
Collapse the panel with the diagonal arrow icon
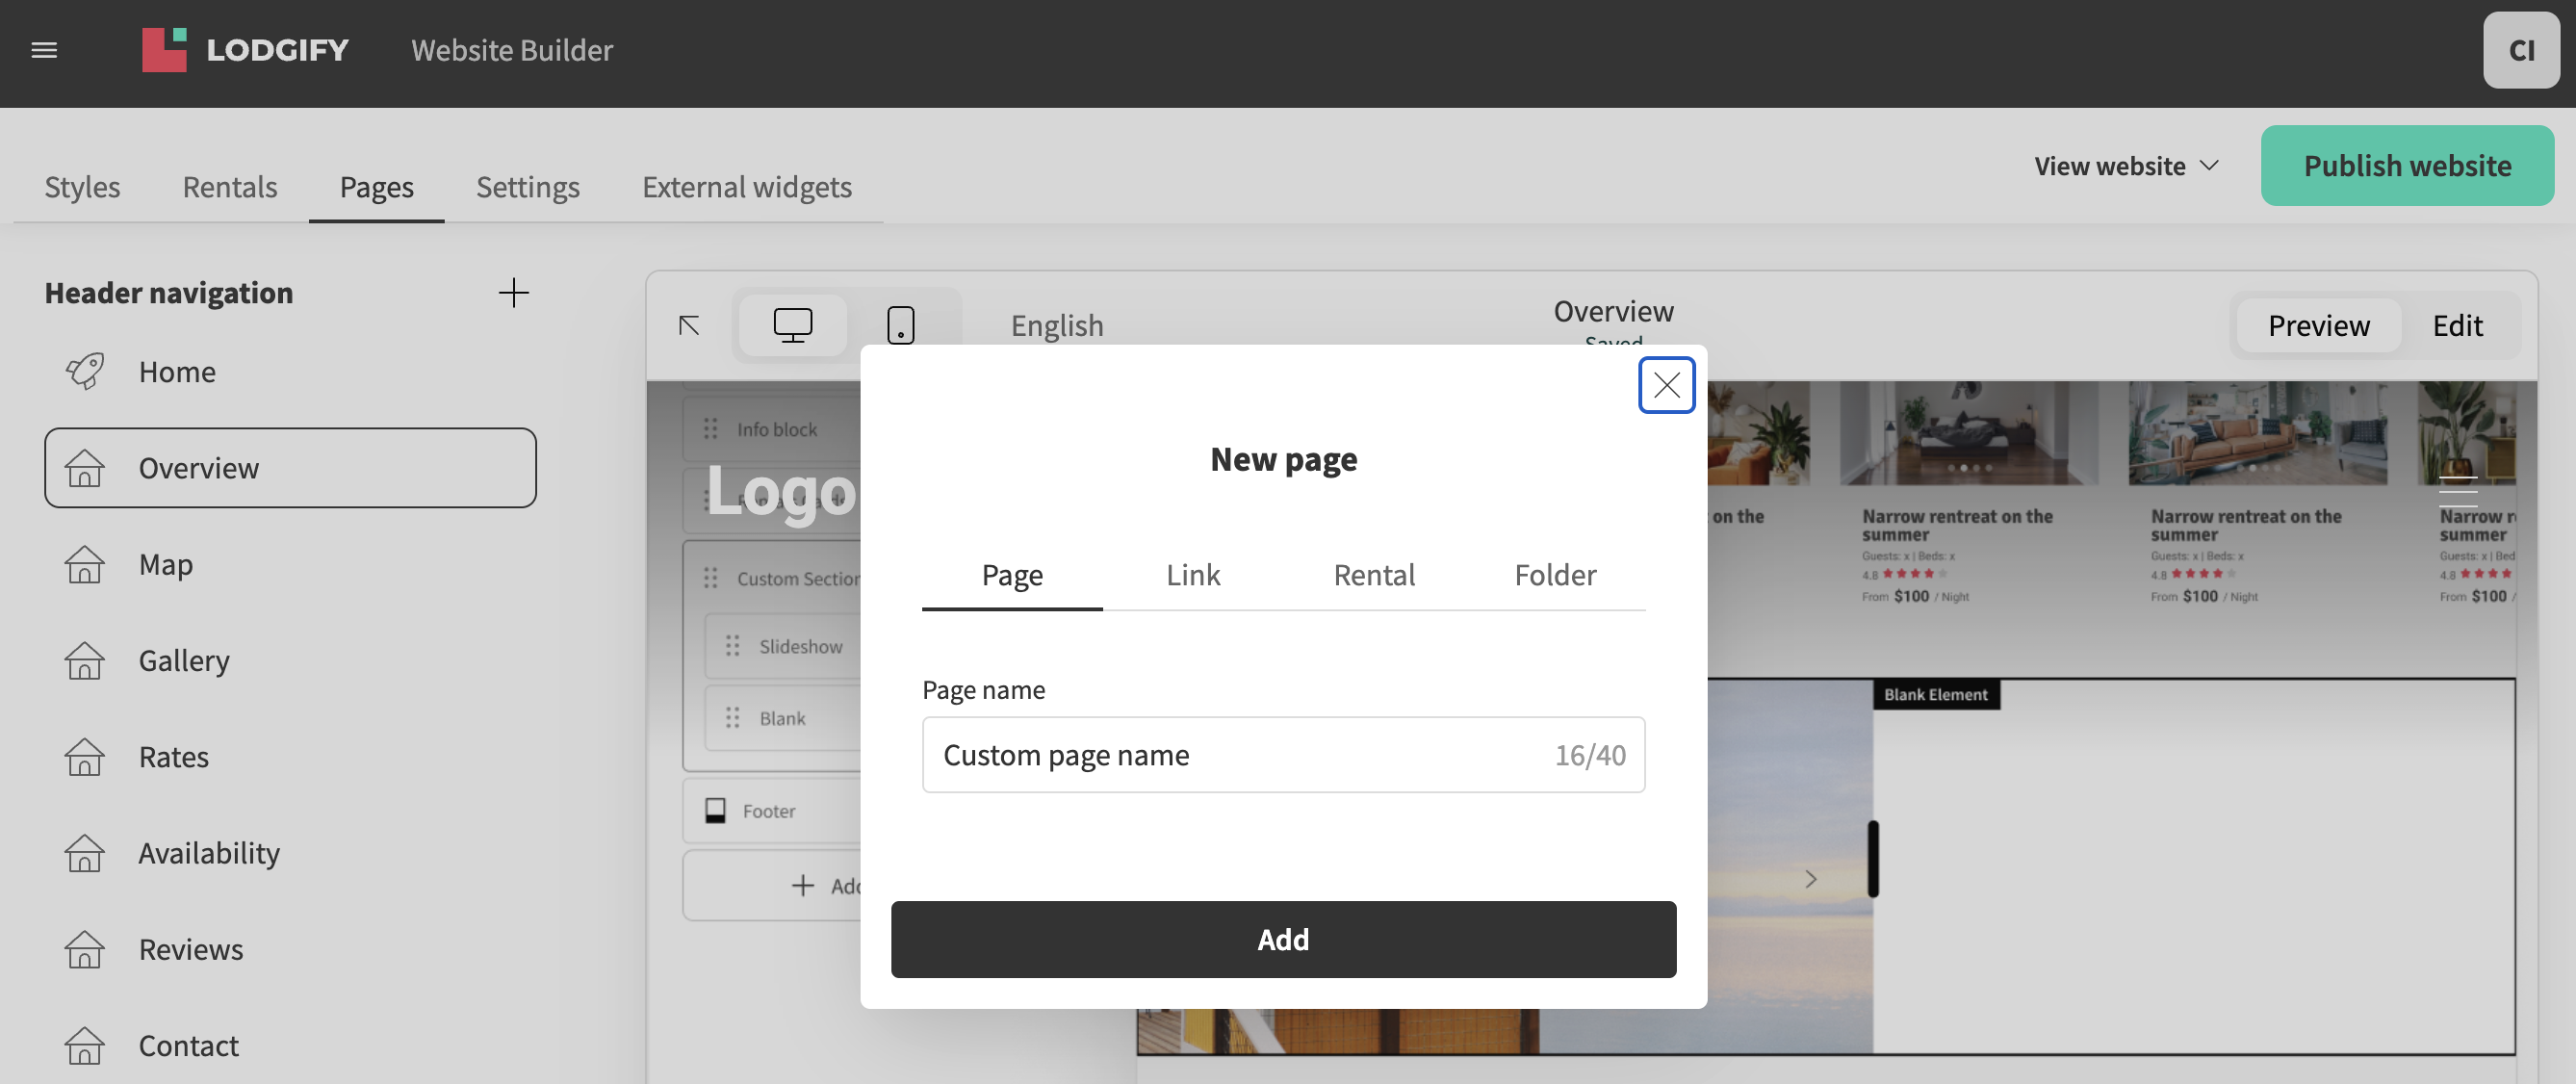pos(689,325)
